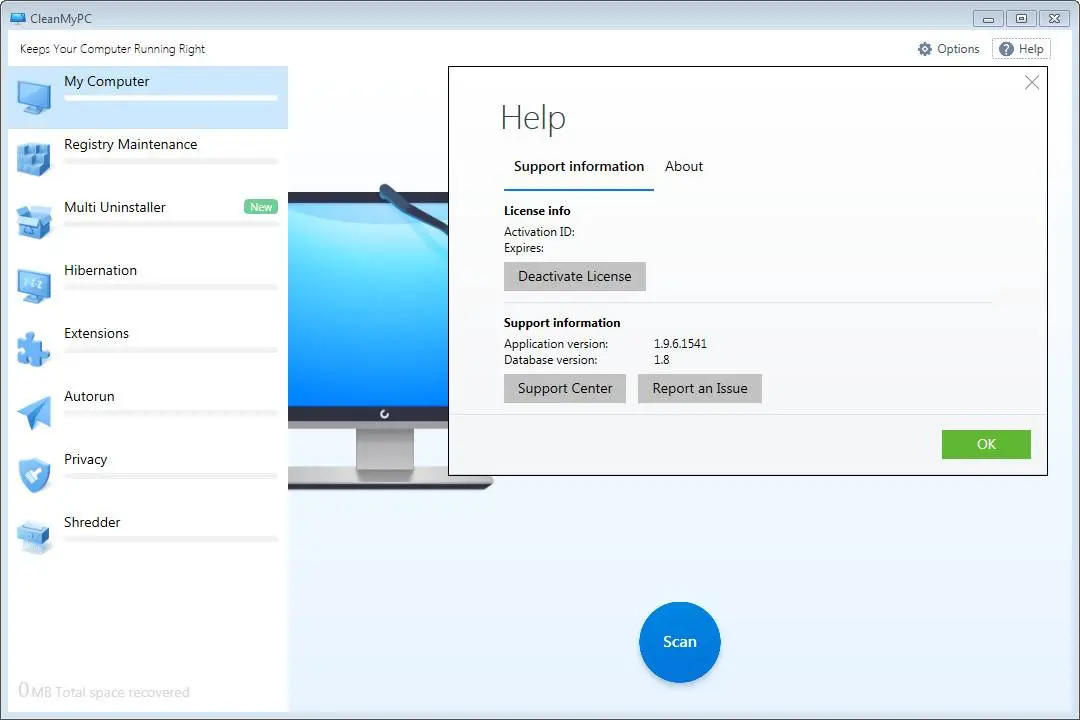Click the License info heading
The height and width of the screenshot is (720, 1080).
(x=537, y=211)
